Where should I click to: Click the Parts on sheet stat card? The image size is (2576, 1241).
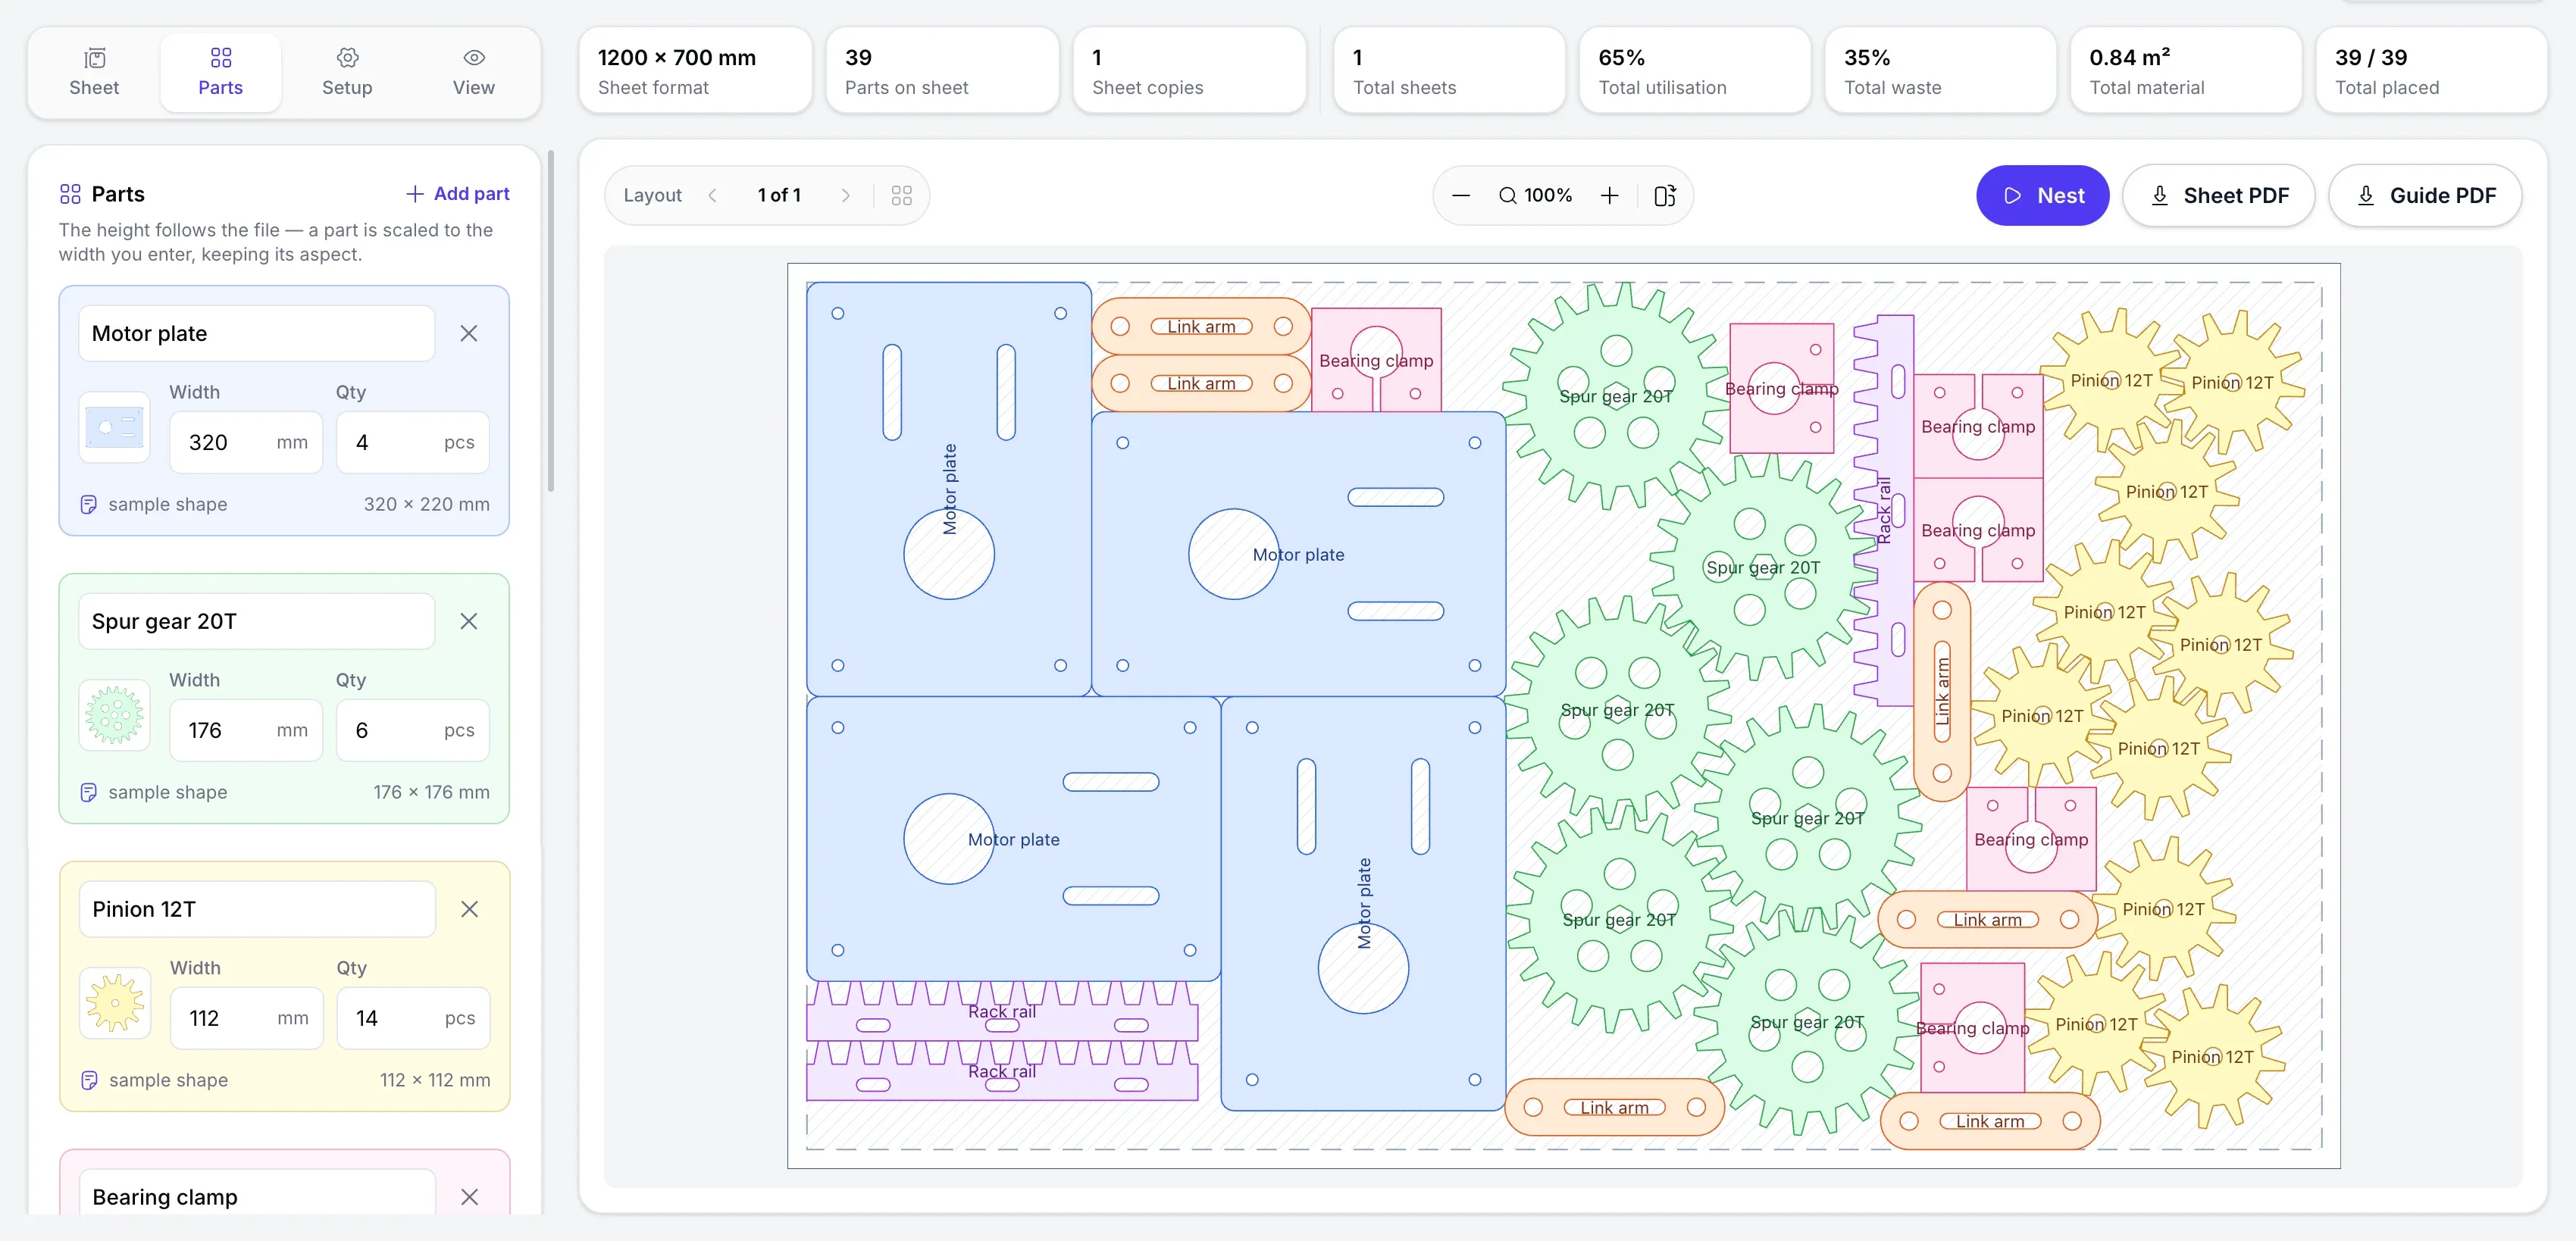[942, 71]
